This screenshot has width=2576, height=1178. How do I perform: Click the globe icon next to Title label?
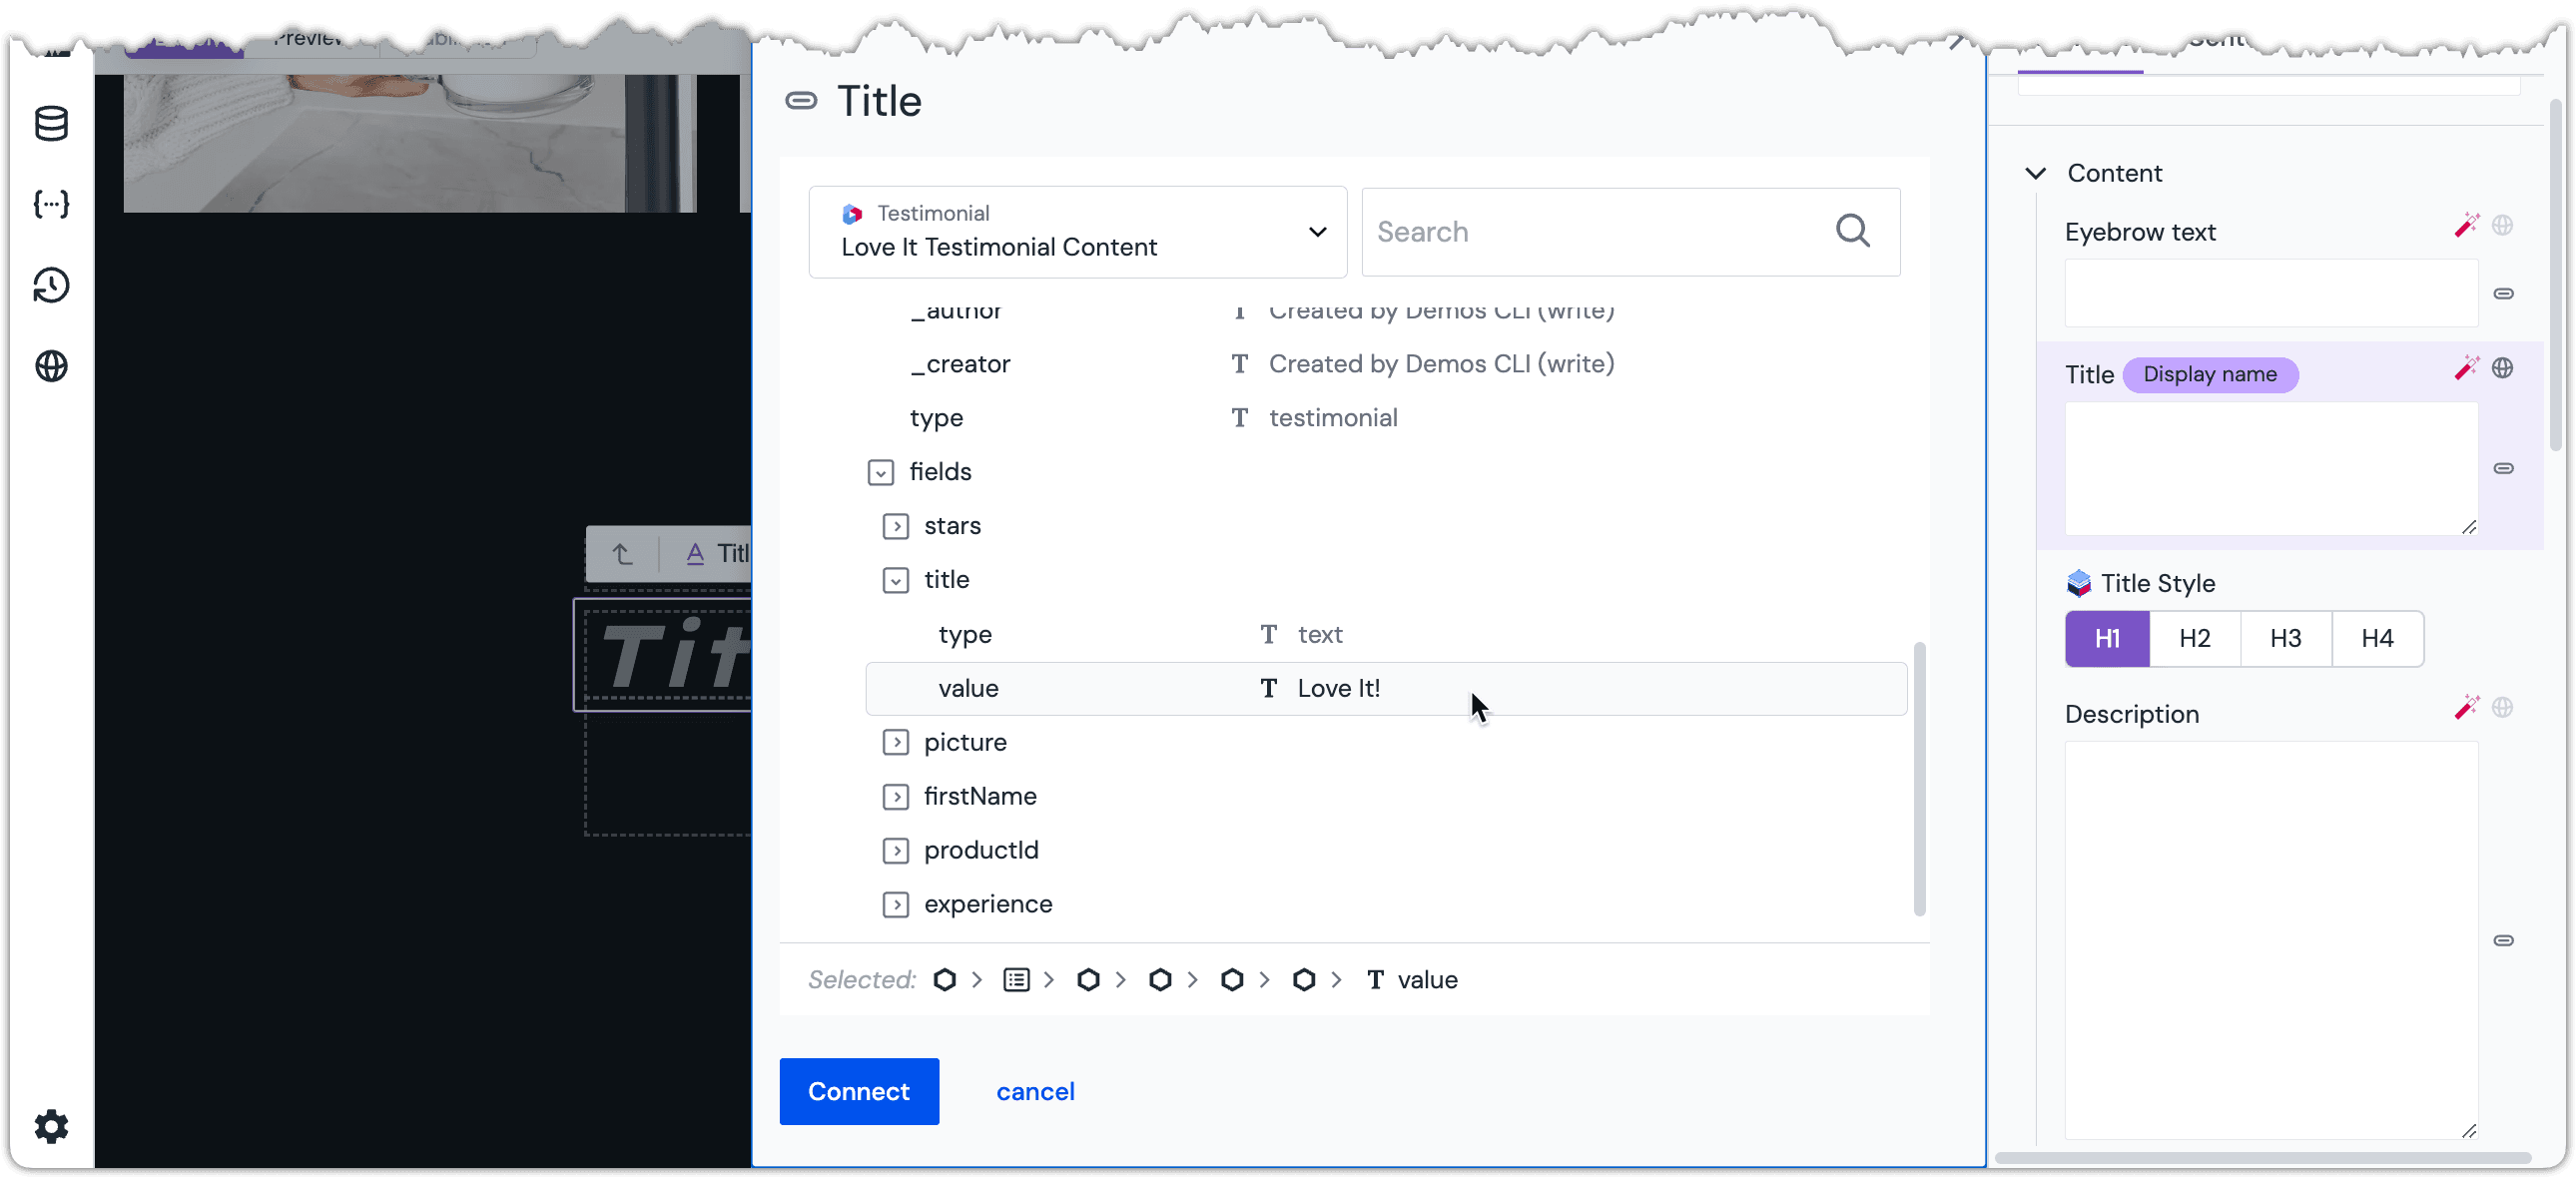pyautogui.click(x=2504, y=373)
